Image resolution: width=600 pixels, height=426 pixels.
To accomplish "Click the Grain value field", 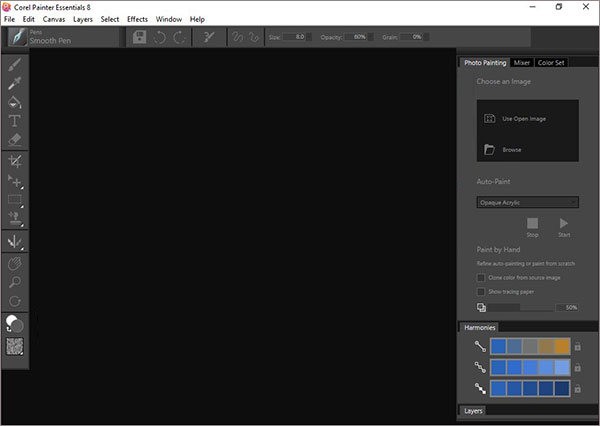I will [x=411, y=37].
